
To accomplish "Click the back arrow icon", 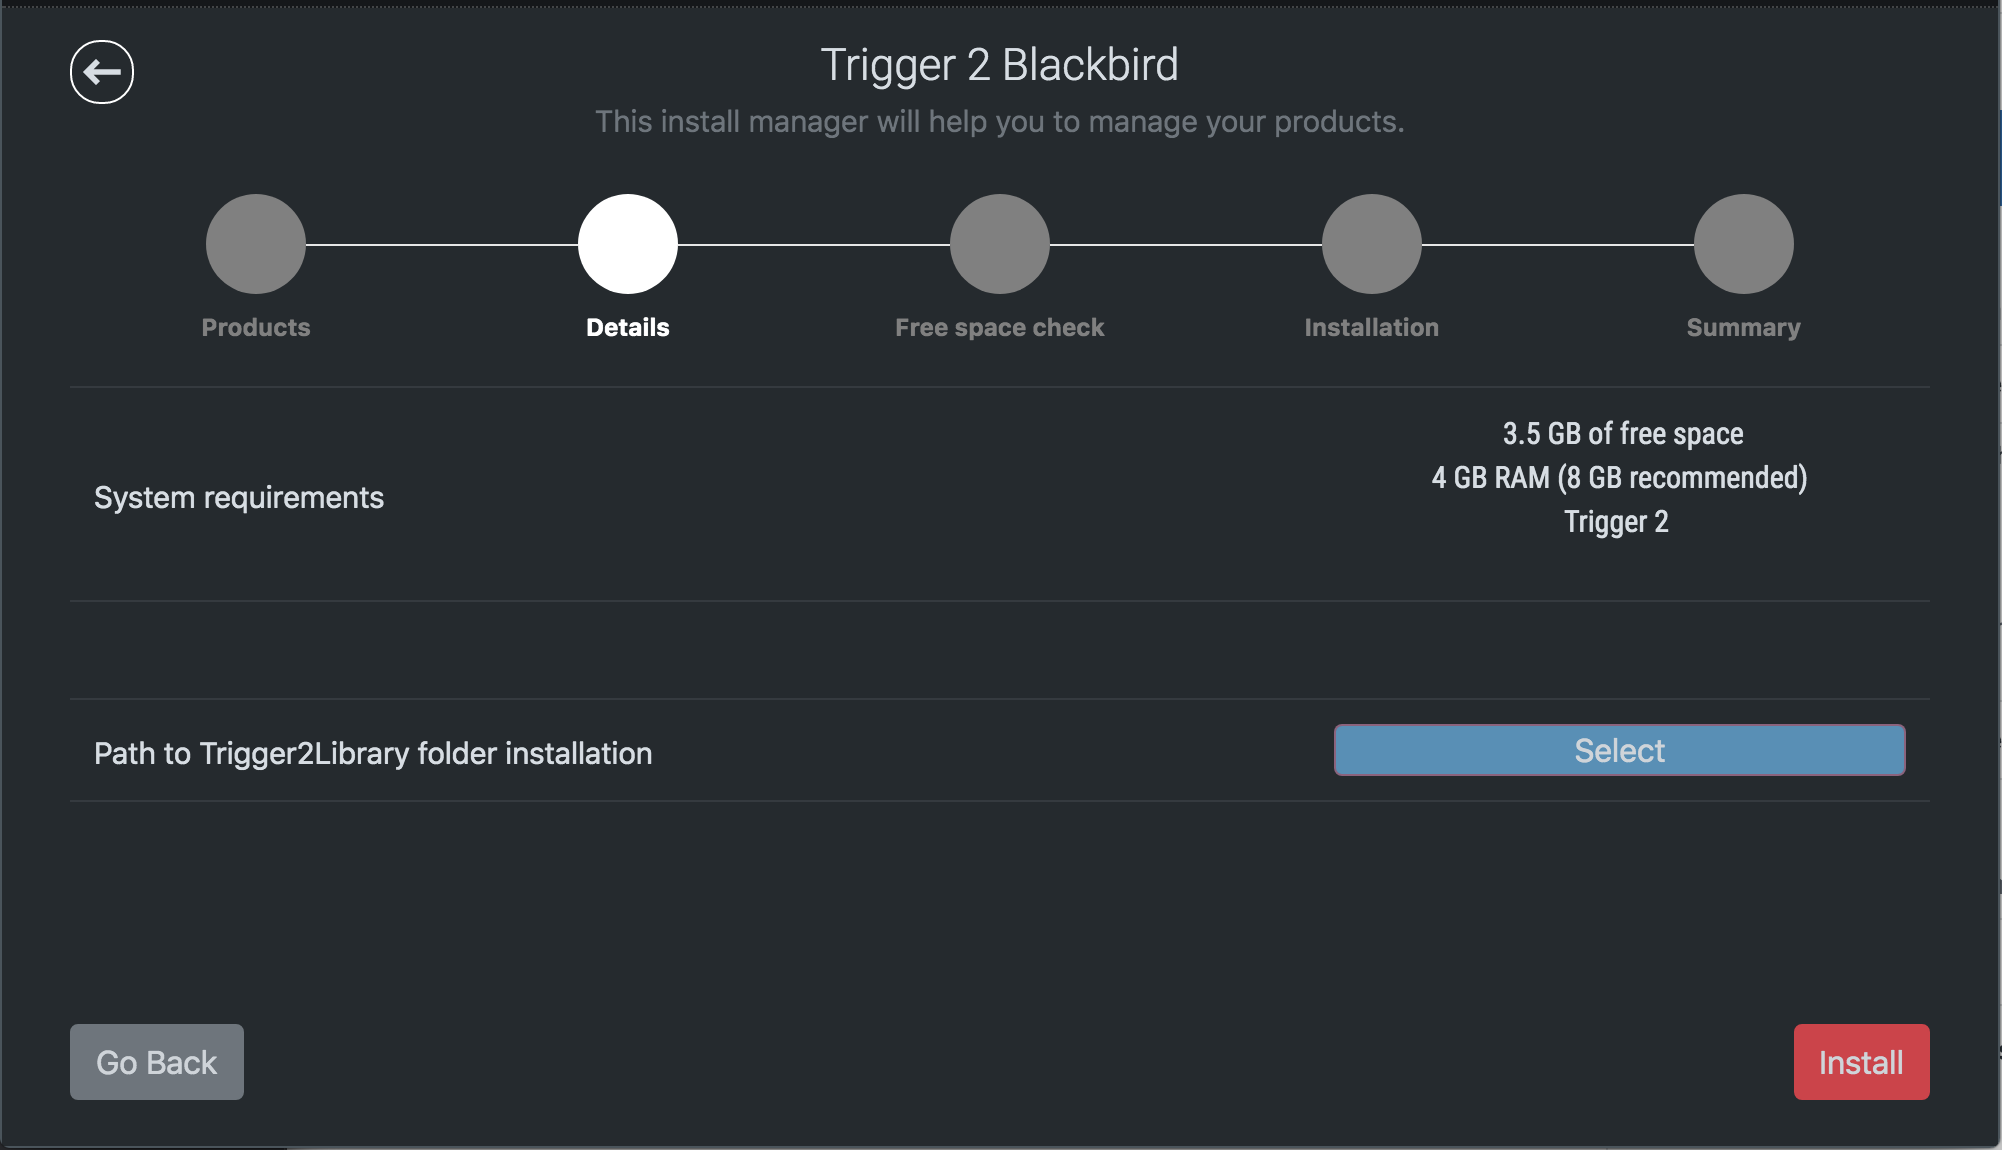I will coord(102,72).
